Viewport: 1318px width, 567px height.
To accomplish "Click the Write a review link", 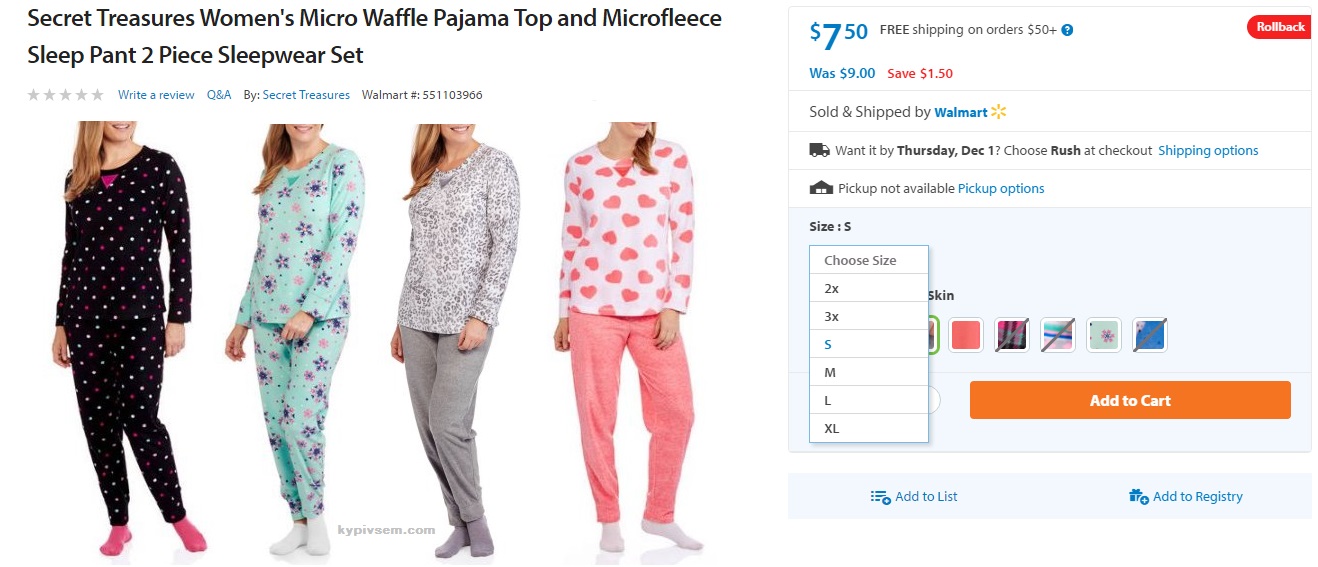I will pyautogui.click(x=156, y=95).
